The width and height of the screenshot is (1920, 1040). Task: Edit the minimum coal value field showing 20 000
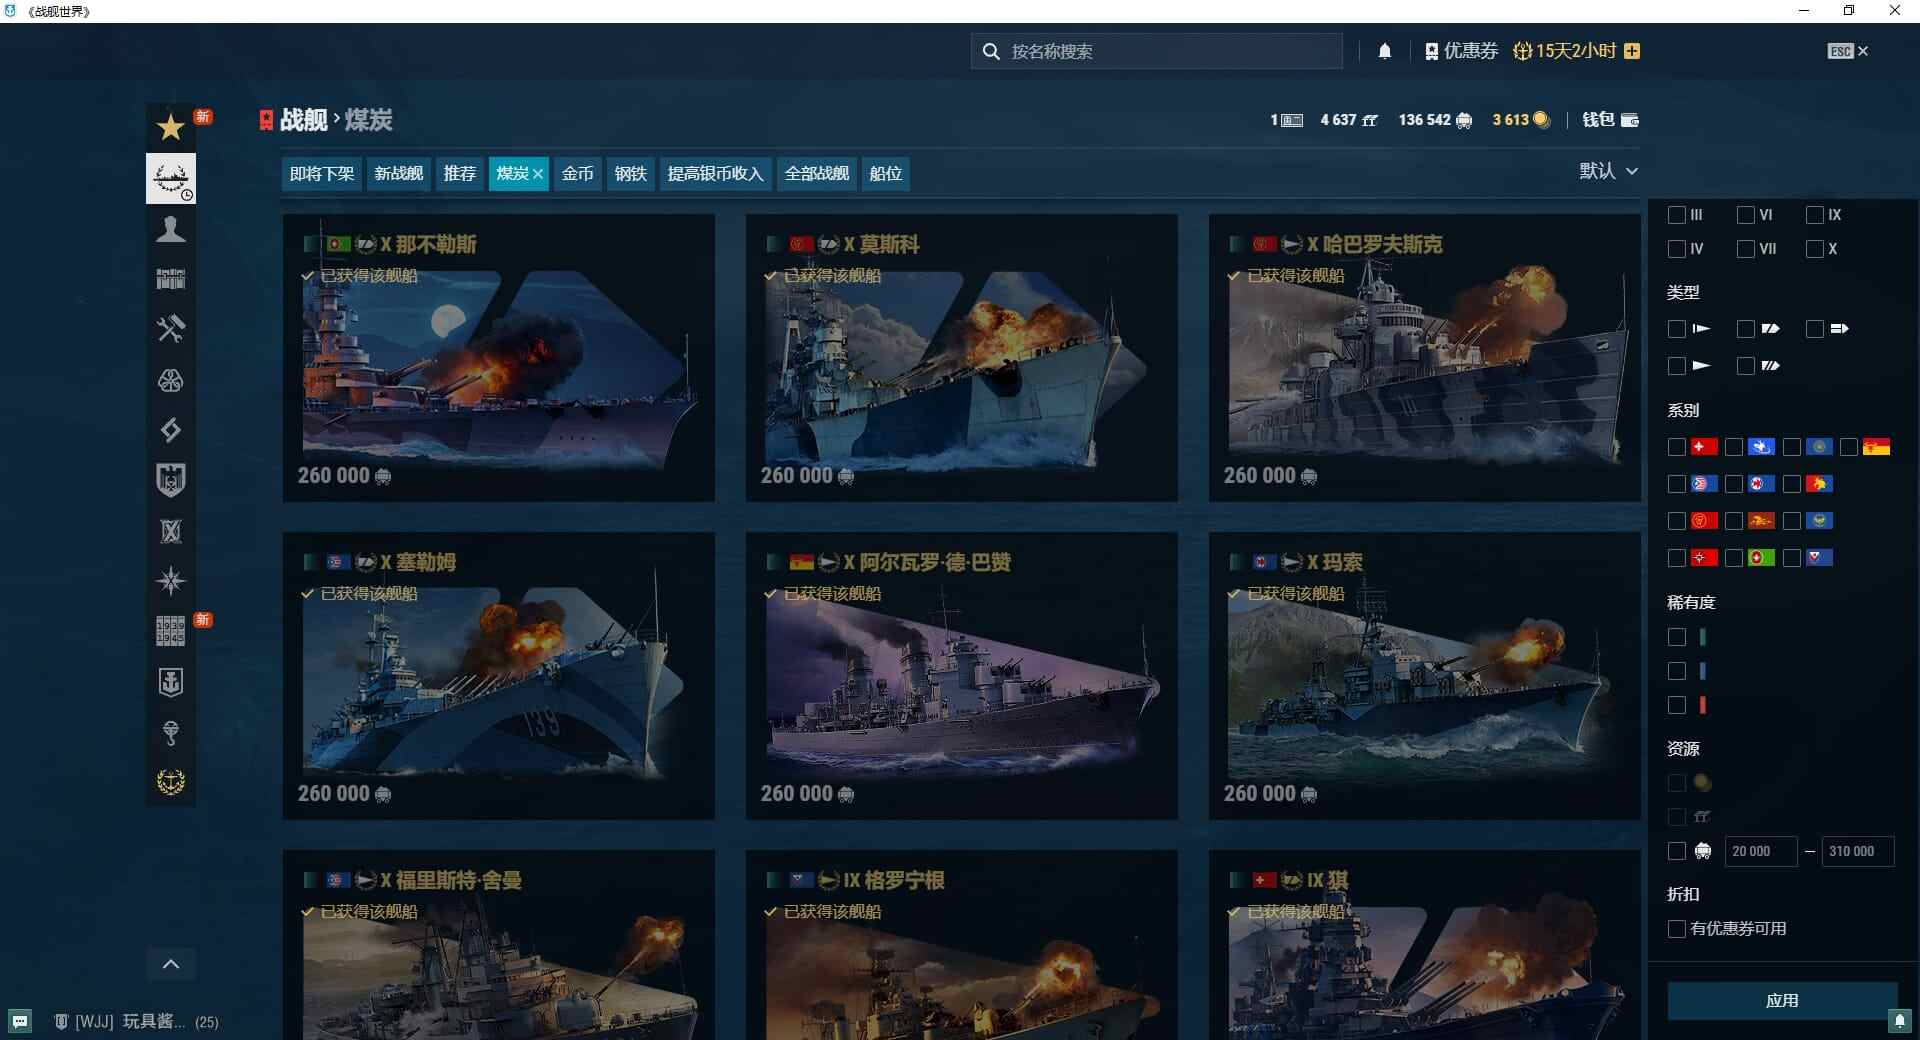[x=1759, y=851]
